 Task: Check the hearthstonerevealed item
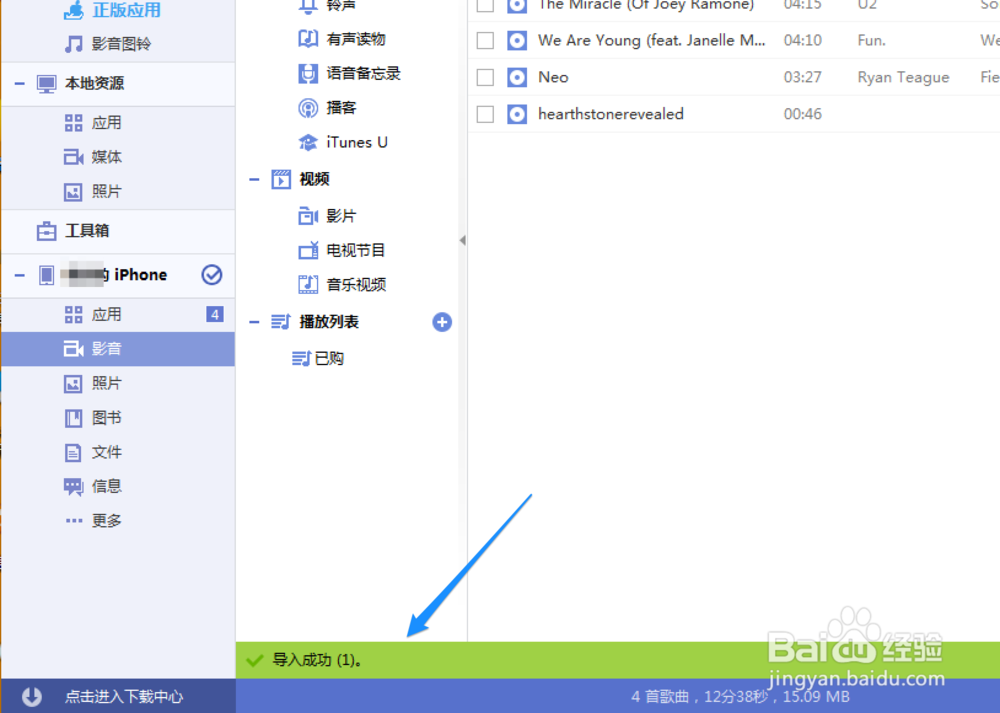[485, 114]
